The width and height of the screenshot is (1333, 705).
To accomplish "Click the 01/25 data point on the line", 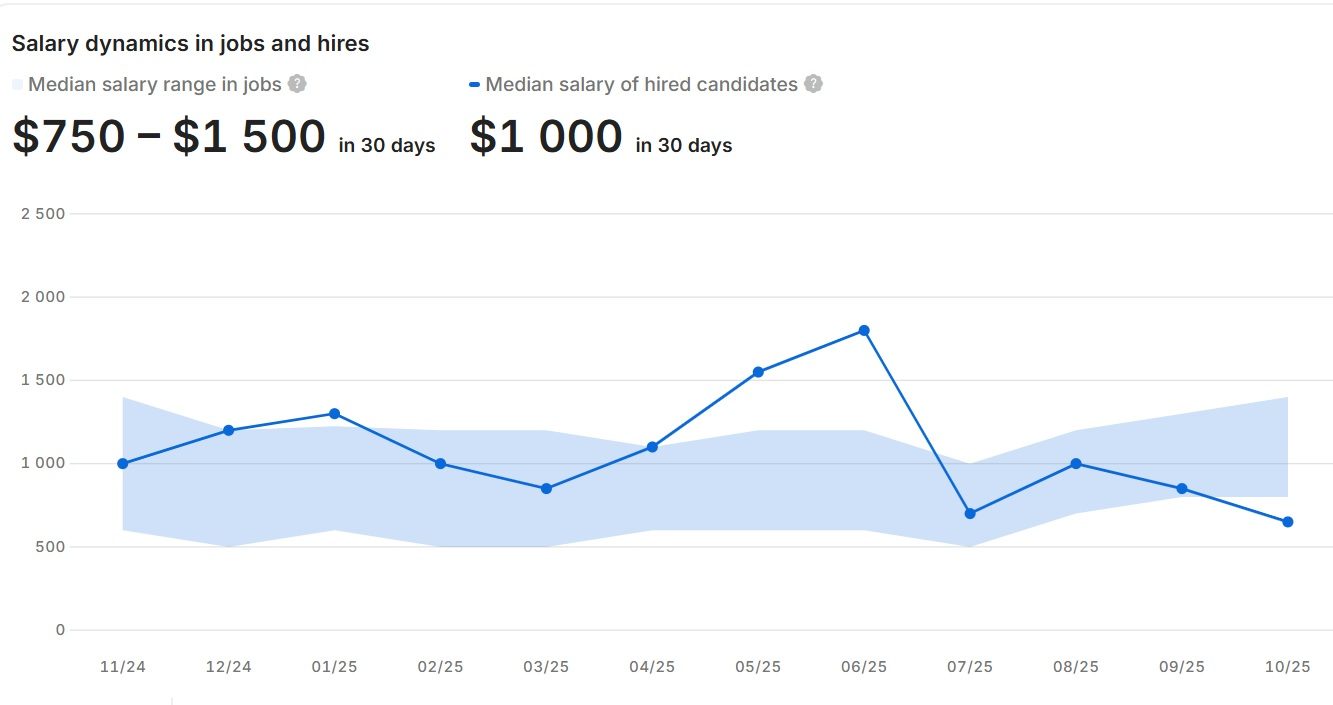I will [x=334, y=414].
